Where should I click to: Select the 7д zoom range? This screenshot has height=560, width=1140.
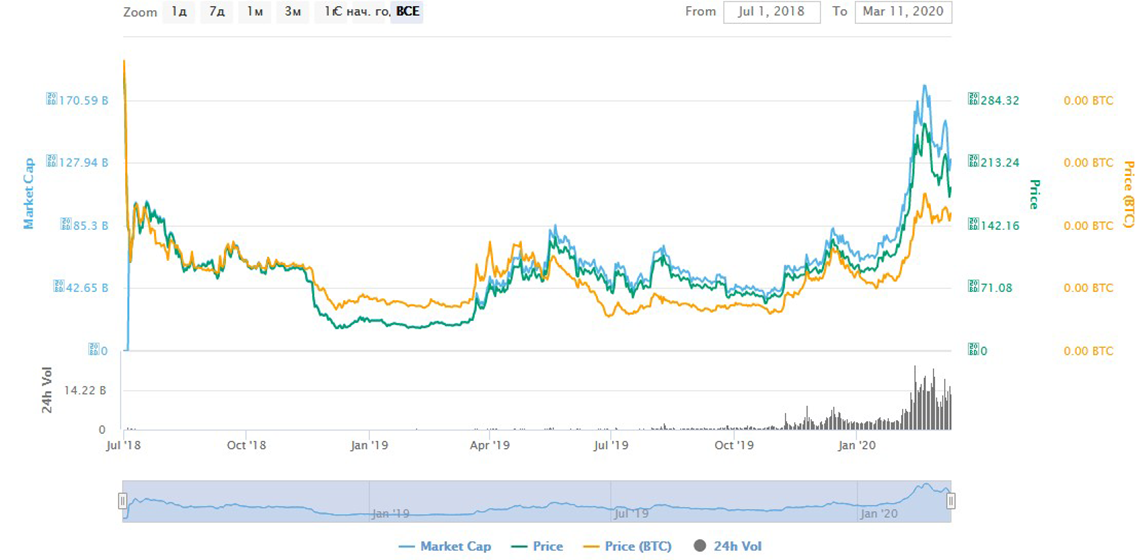[216, 12]
